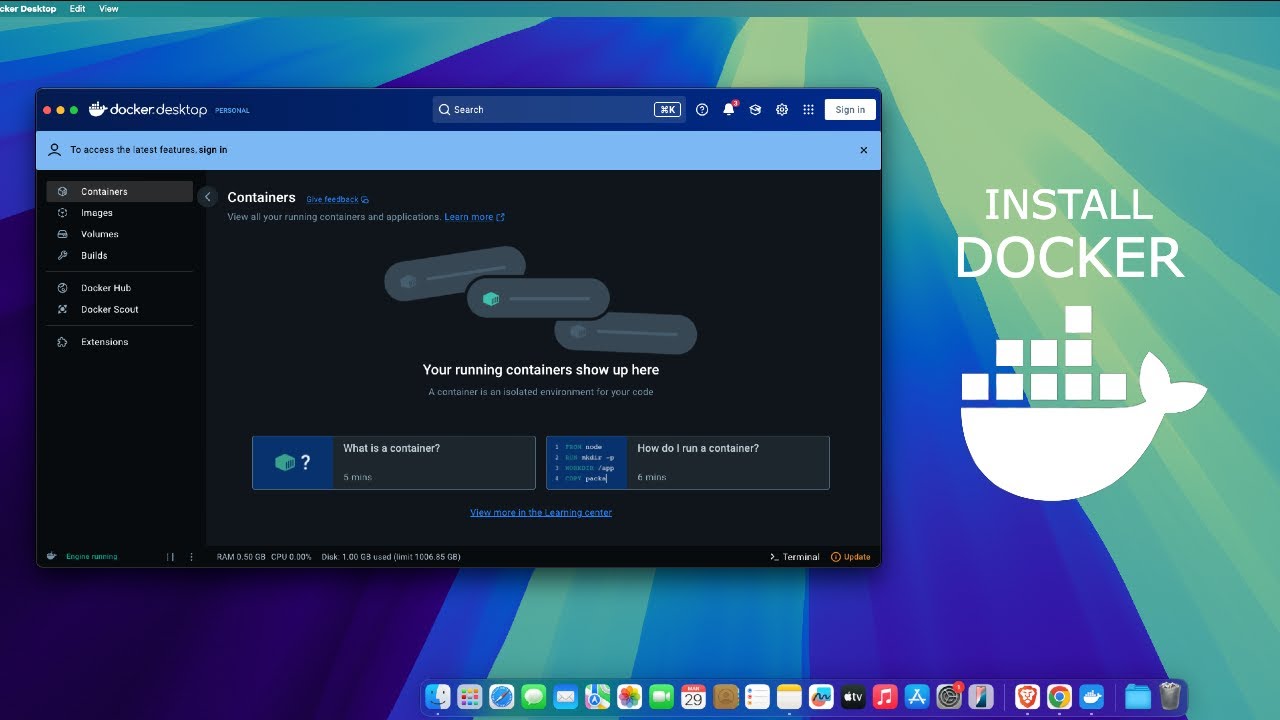Click disk usage status text
The height and width of the screenshot is (720, 1280).
[392, 557]
